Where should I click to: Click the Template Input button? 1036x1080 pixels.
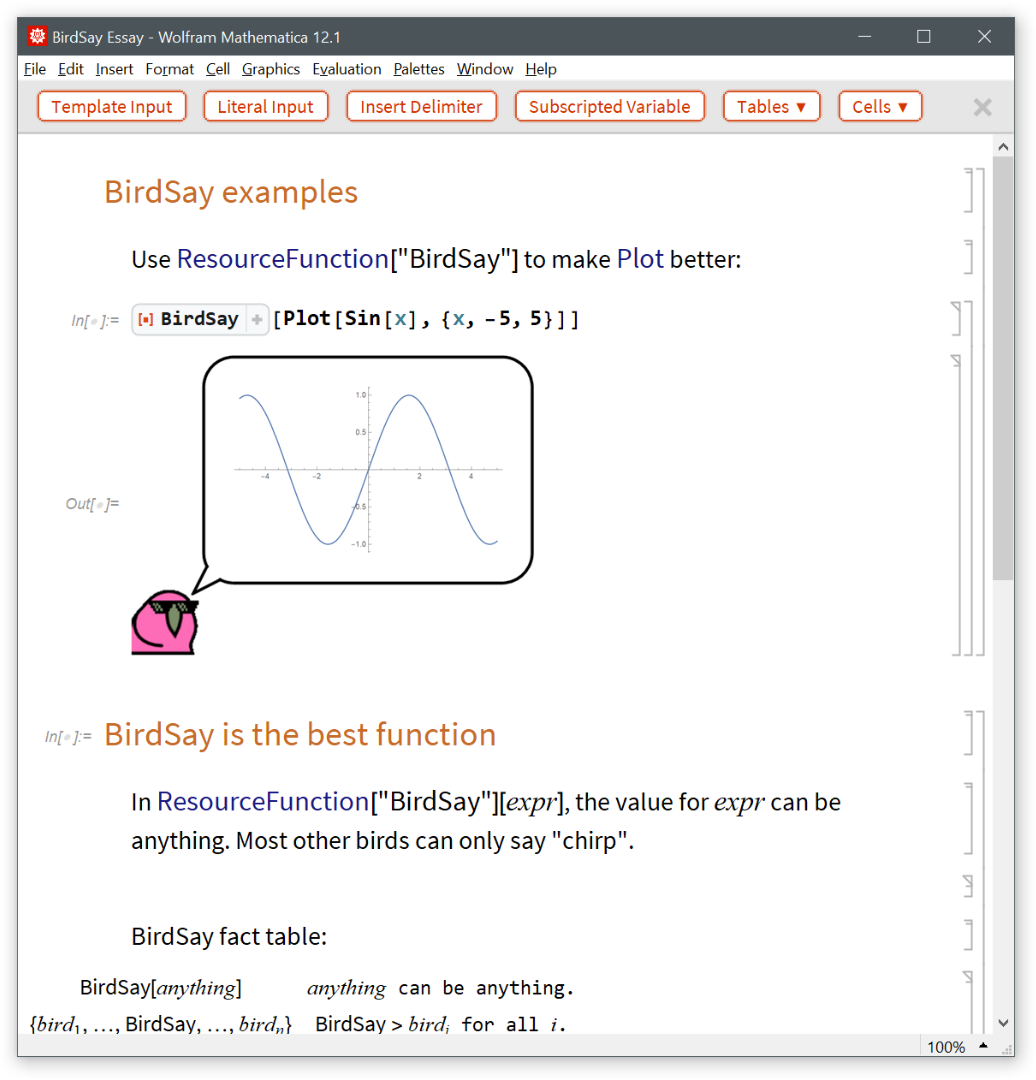[112, 107]
